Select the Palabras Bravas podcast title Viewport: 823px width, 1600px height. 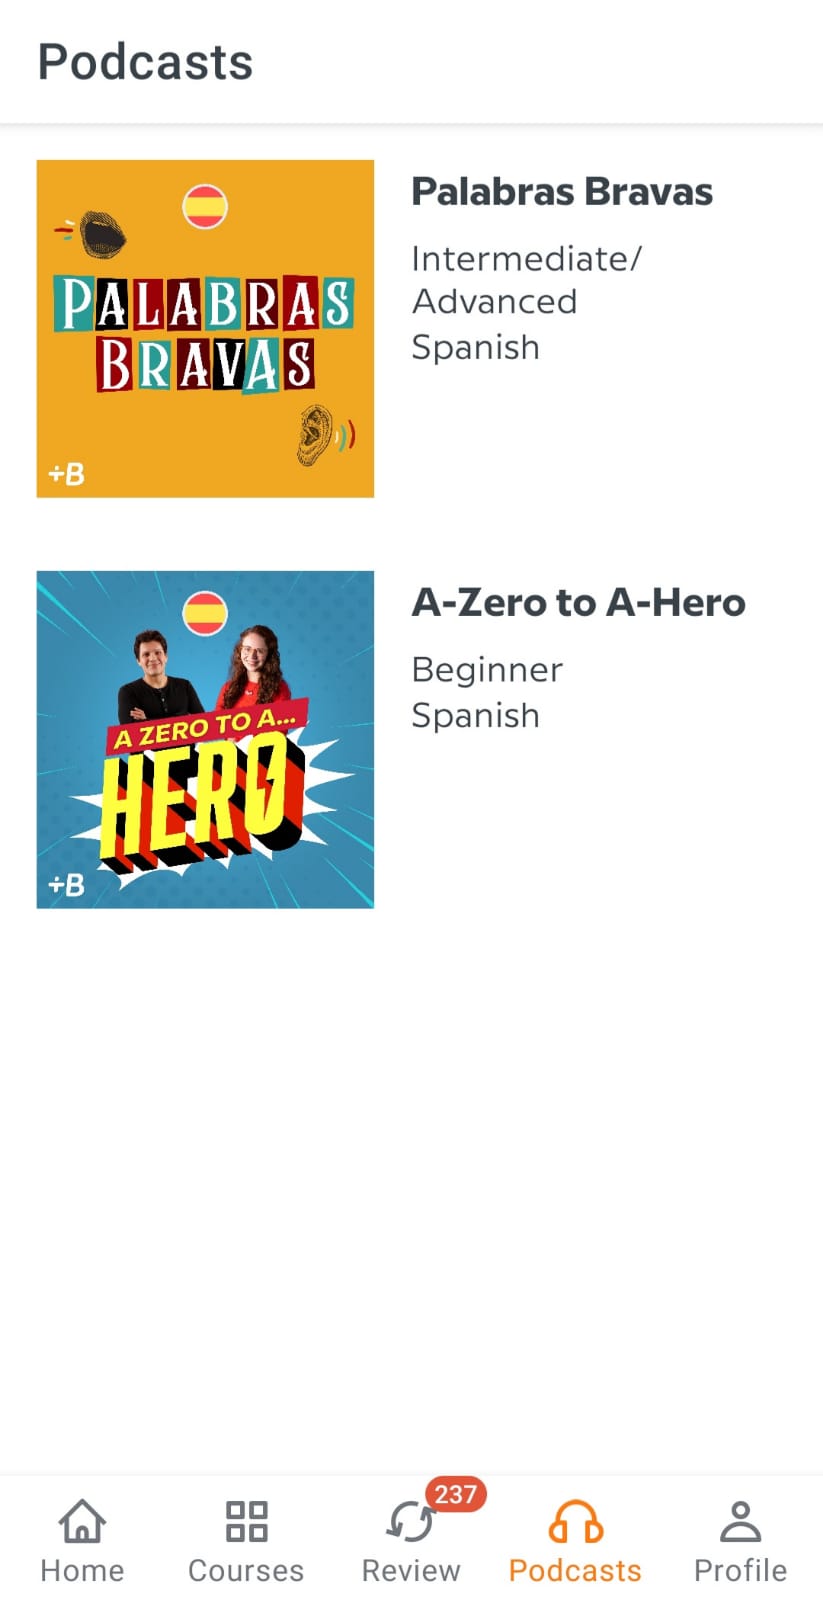point(562,192)
